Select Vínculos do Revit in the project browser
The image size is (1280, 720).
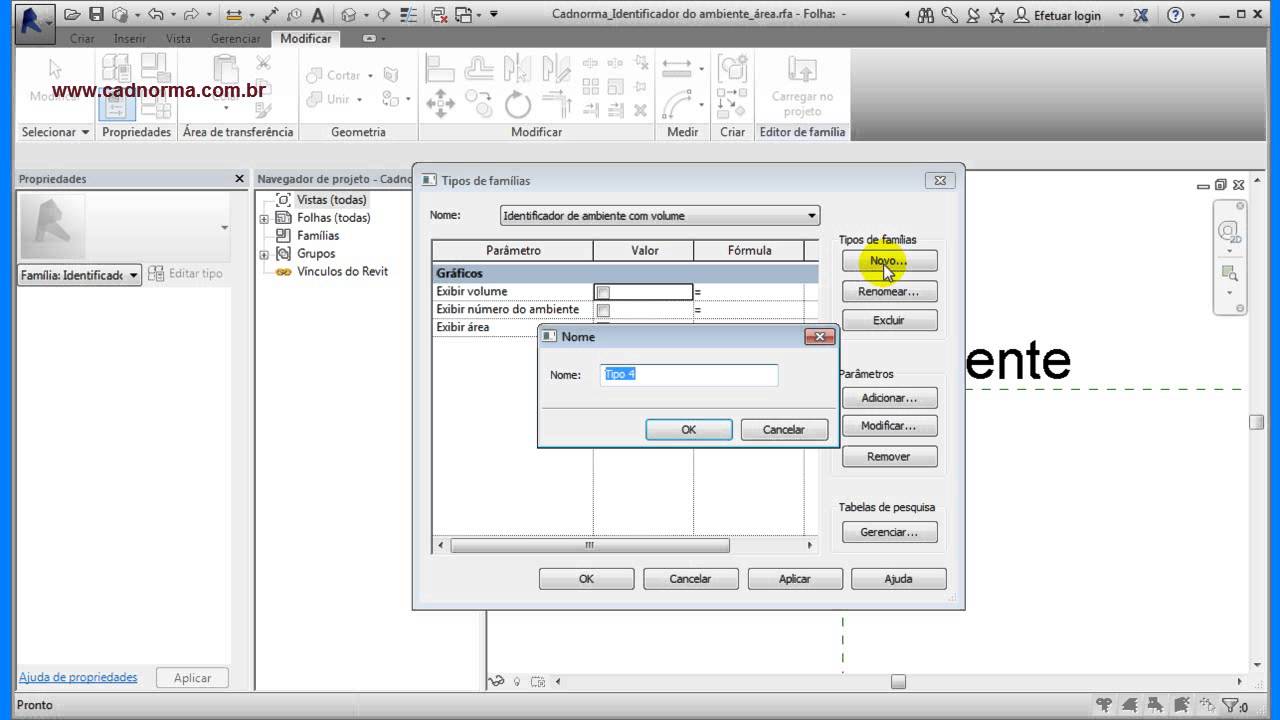pyautogui.click(x=342, y=272)
